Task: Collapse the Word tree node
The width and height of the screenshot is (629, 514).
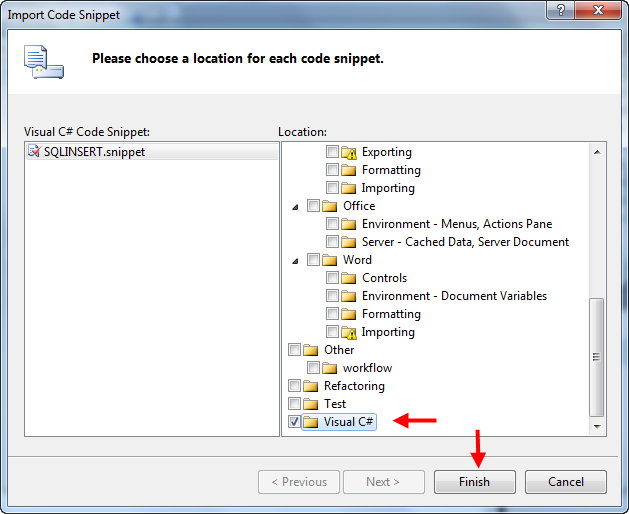Action: tap(295, 260)
